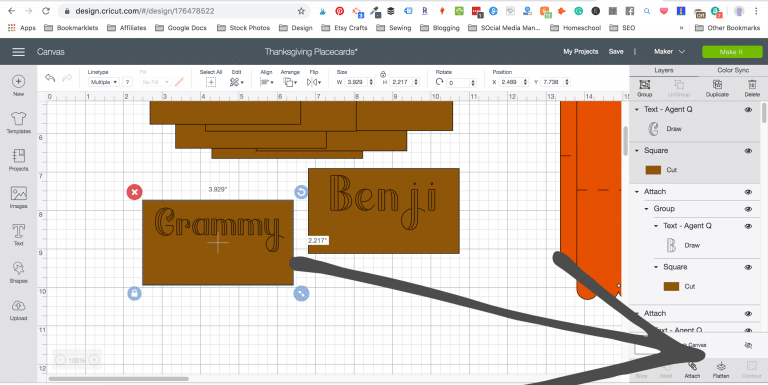Open the Edit dropdown
768x385 pixels.
point(237,82)
